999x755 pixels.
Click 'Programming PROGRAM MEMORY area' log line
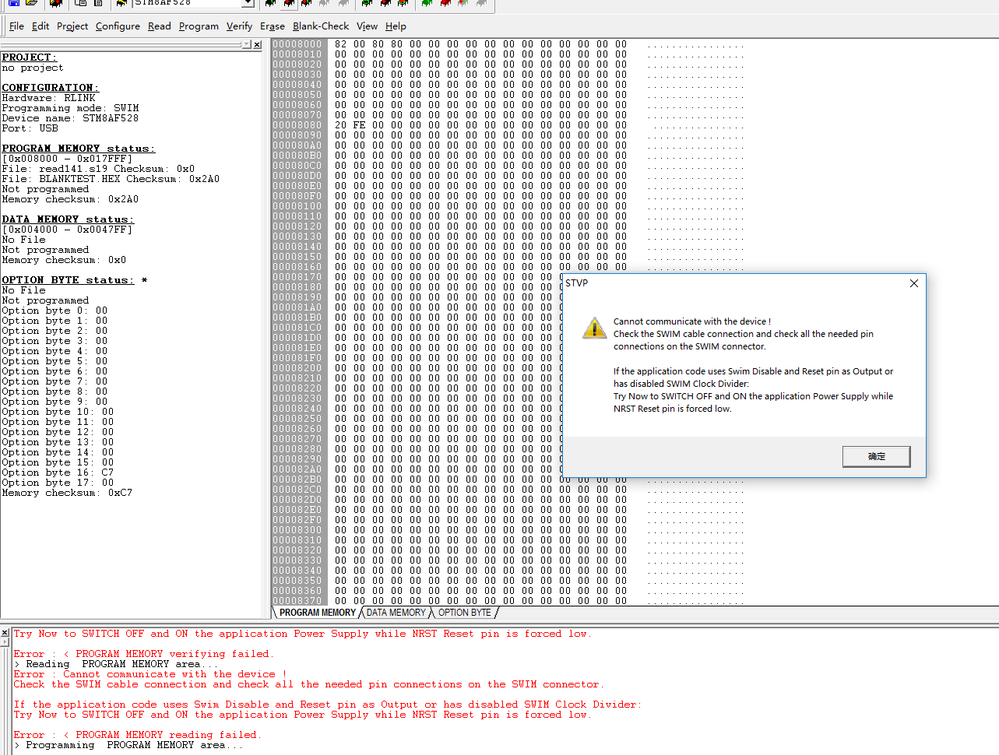pos(128,745)
